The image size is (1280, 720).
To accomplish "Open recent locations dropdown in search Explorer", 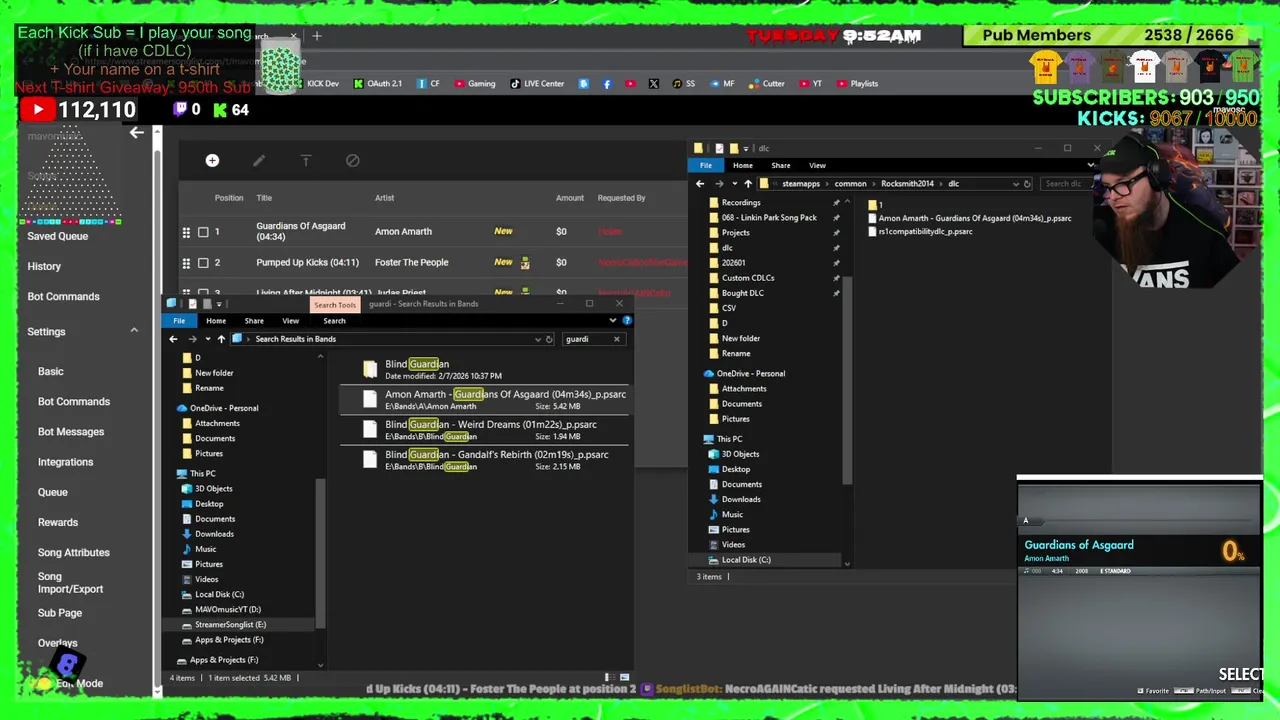I will 207,339.
